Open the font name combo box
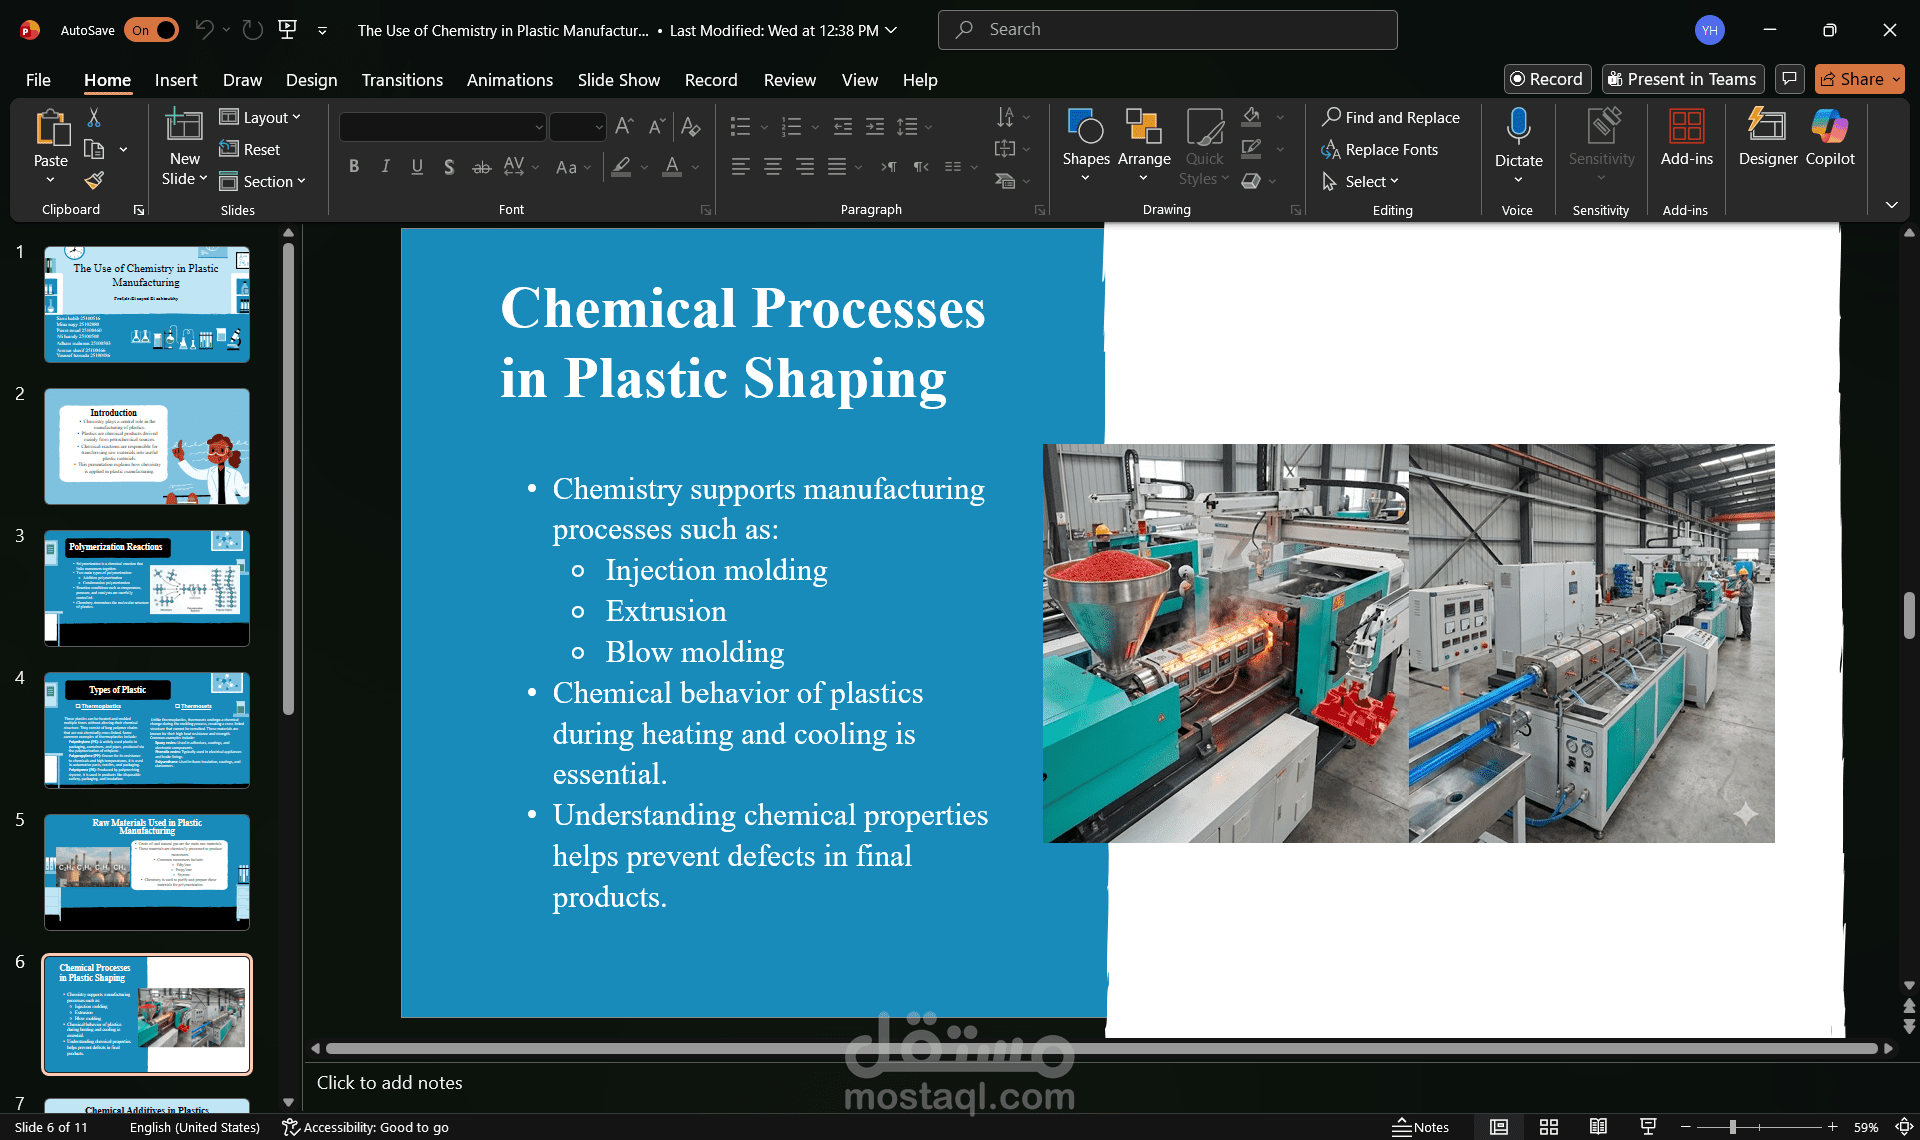 [442, 127]
